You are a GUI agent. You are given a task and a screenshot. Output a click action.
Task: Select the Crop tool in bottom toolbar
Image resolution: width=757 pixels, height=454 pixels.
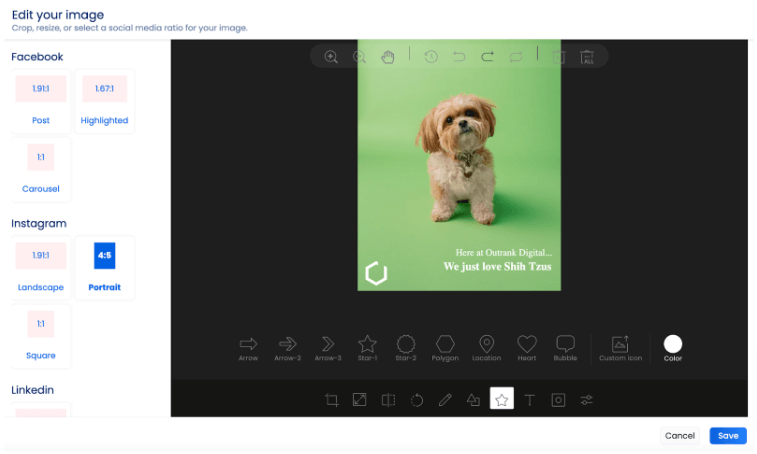(x=332, y=400)
